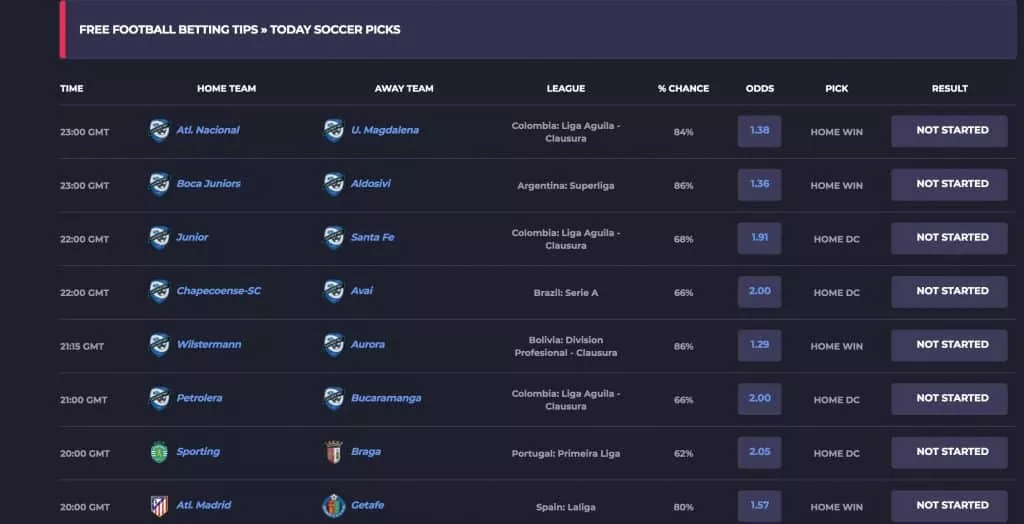Click the Getafe club crest
Image resolution: width=1024 pixels, height=524 pixels.
pos(334,506)
